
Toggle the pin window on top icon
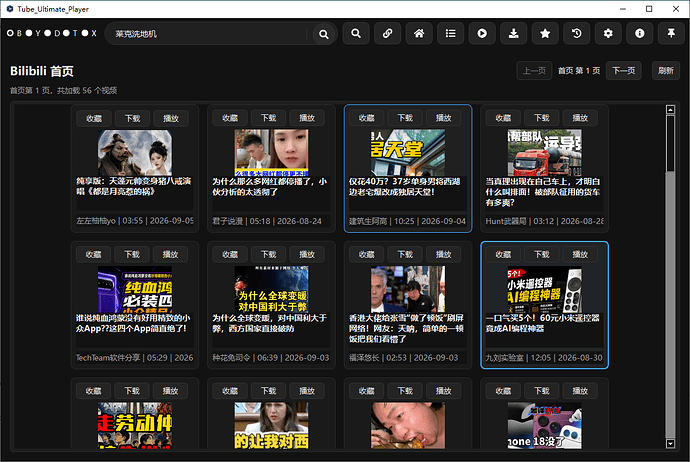(x=671, y=33)
